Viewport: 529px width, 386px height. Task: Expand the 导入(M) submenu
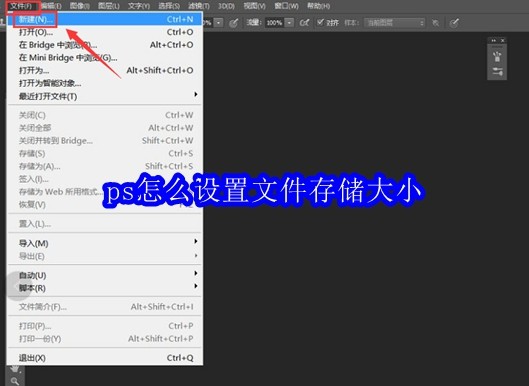[105, 243]
